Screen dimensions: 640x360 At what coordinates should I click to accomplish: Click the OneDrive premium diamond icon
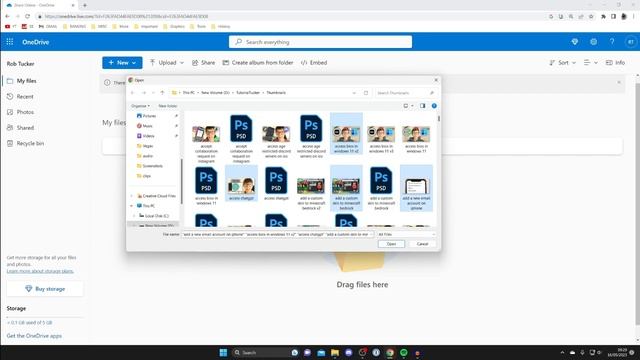575,42
